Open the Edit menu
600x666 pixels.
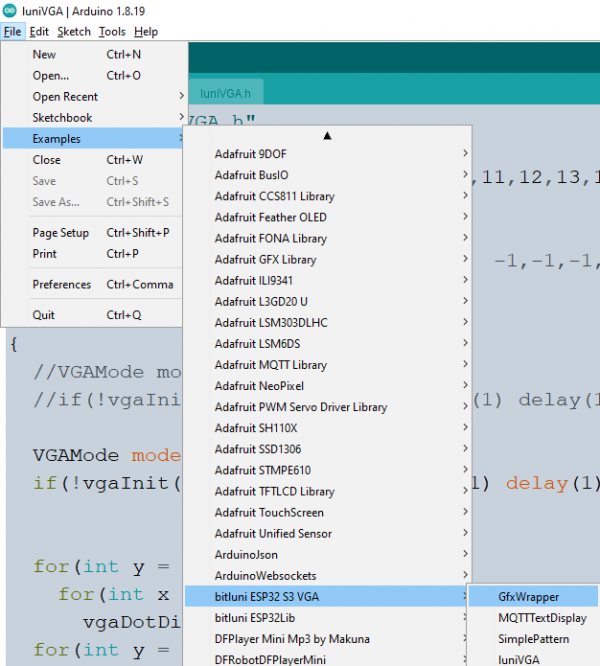(39, 32)
